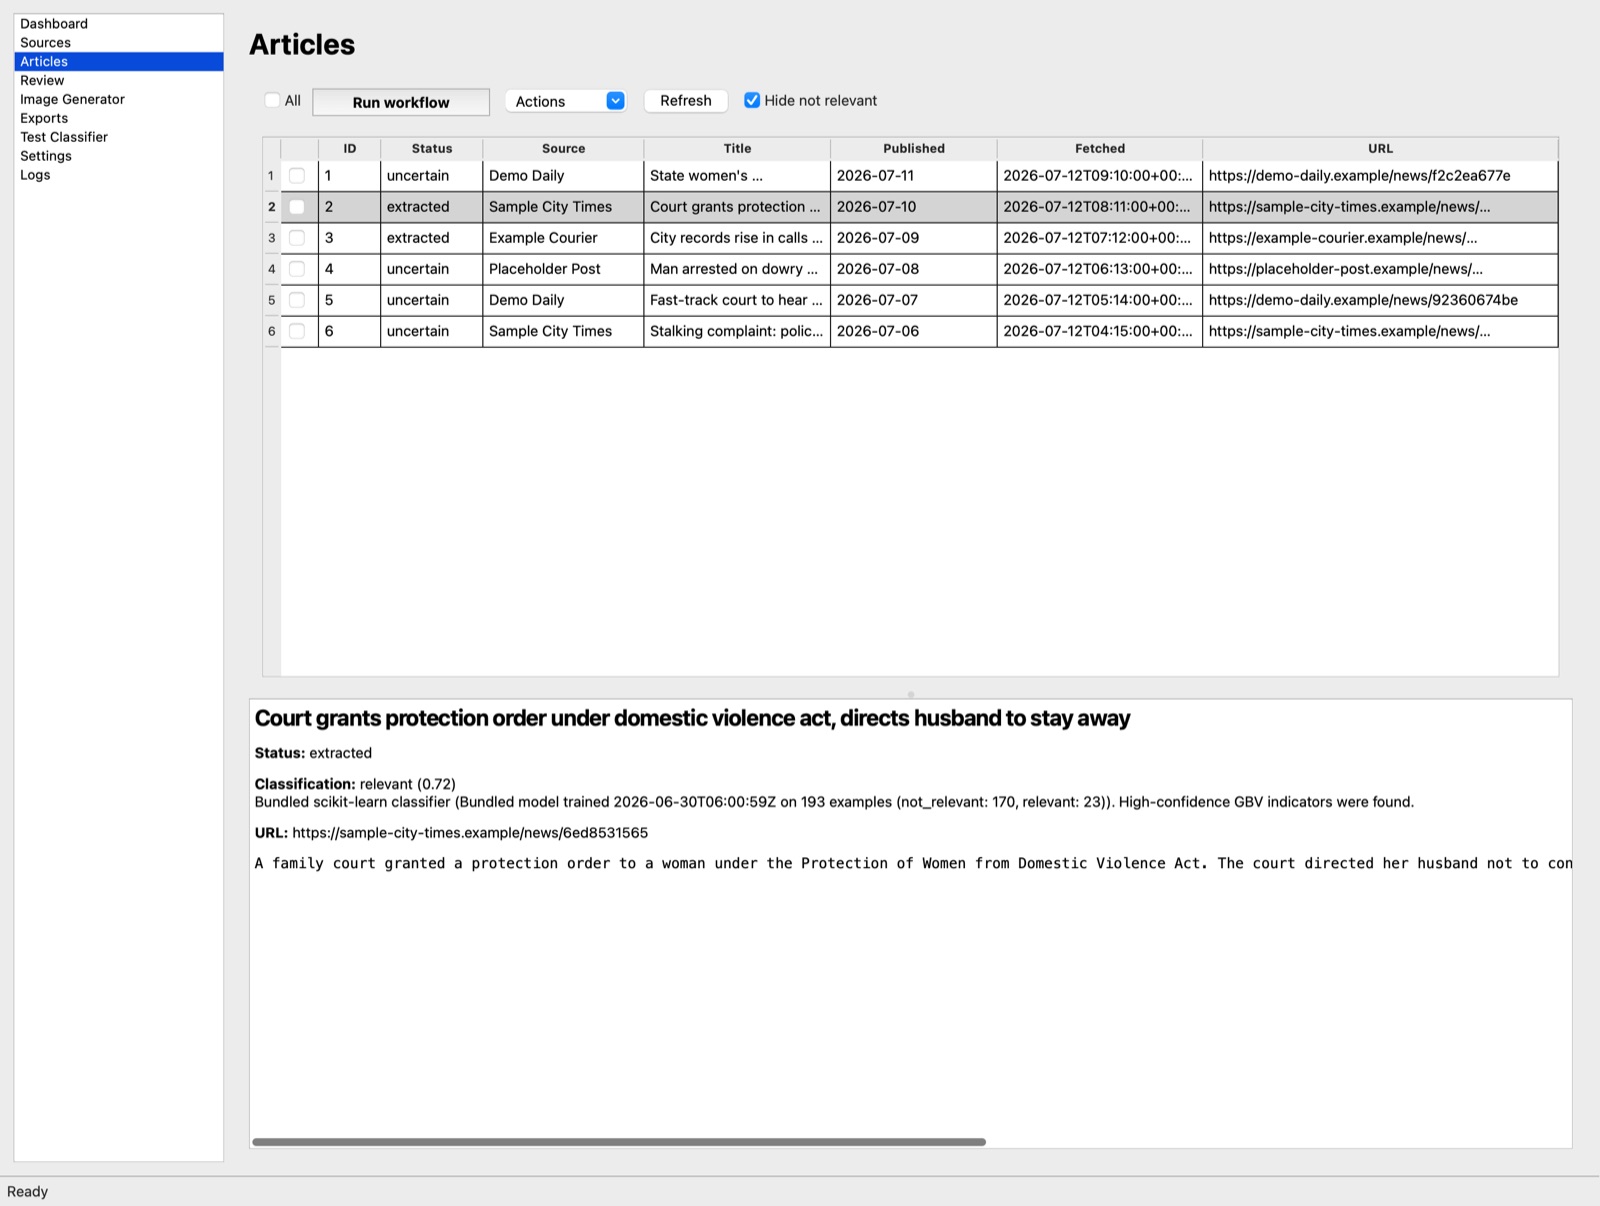Viewport: 1600px width, 1206px height.
Task: Open the Actions dropdown
Action: pyautogui.click(x=566, y=101)
